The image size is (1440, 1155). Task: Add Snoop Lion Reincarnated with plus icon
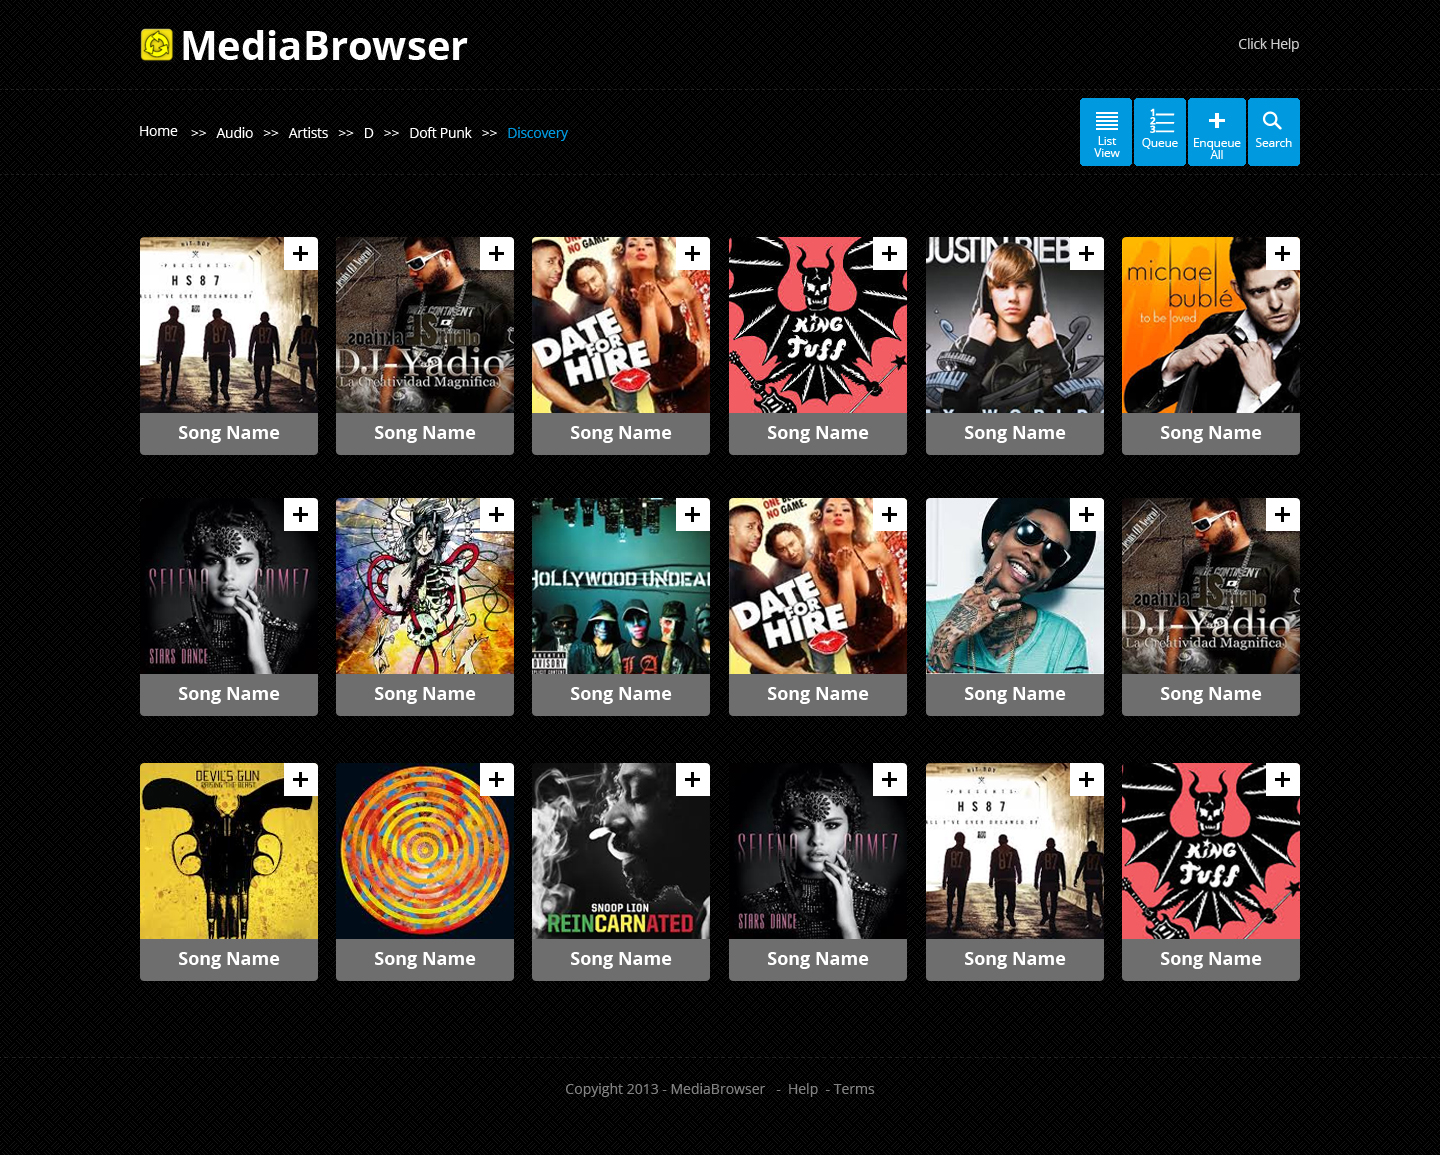tap(693, 779)
